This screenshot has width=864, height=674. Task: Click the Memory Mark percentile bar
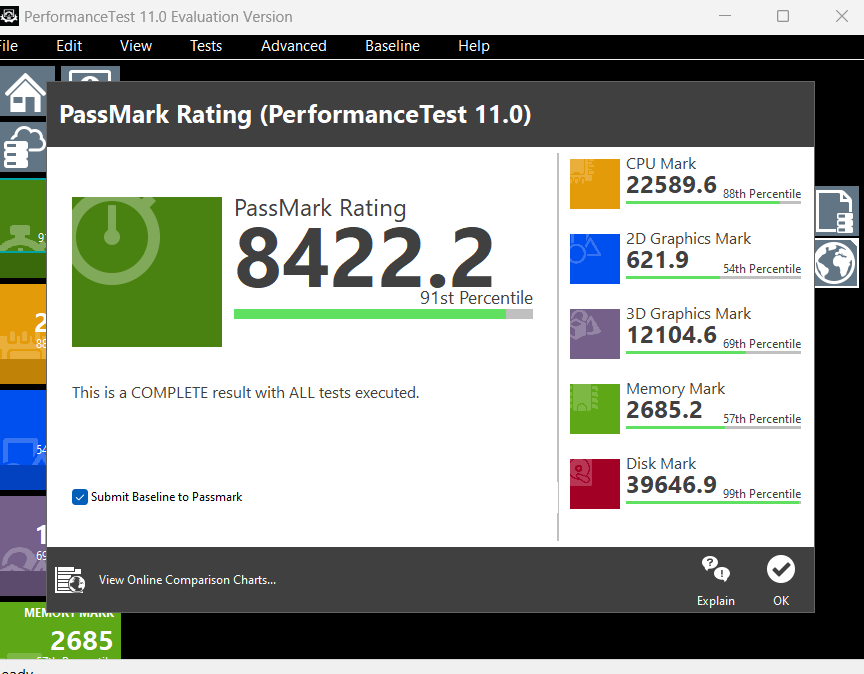pos(713,427)
